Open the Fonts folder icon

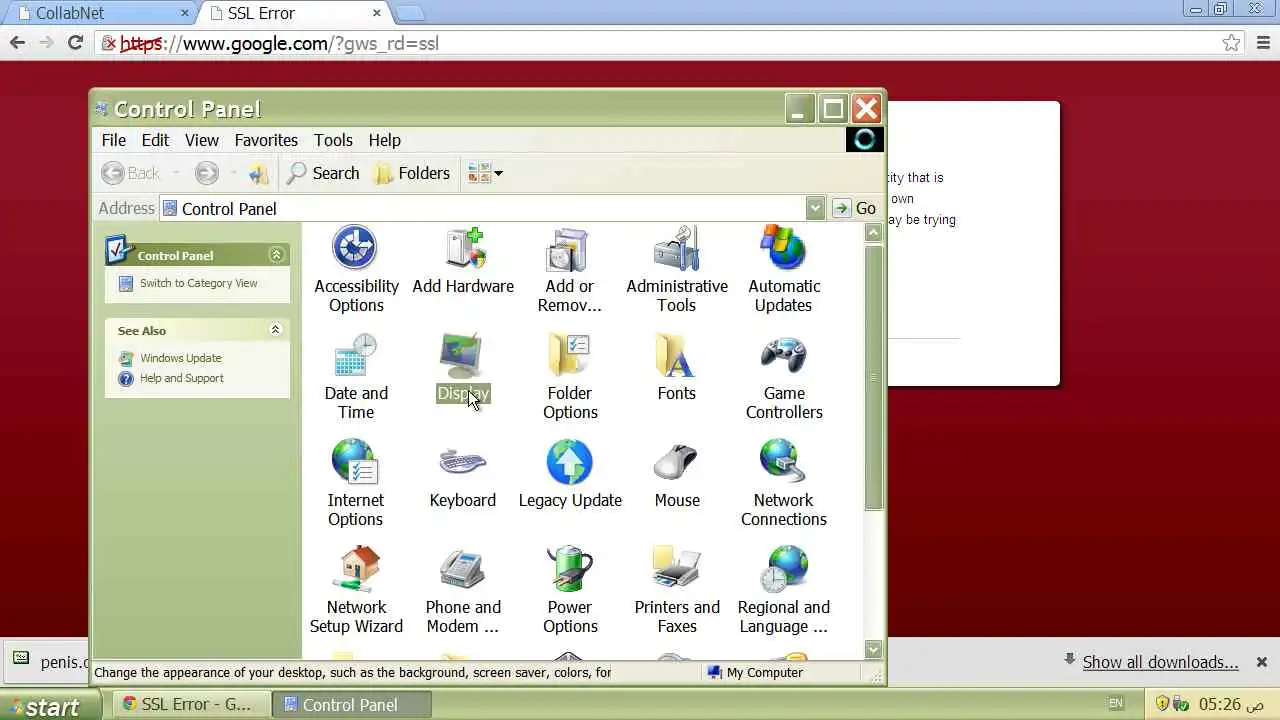tap(676, 368)
